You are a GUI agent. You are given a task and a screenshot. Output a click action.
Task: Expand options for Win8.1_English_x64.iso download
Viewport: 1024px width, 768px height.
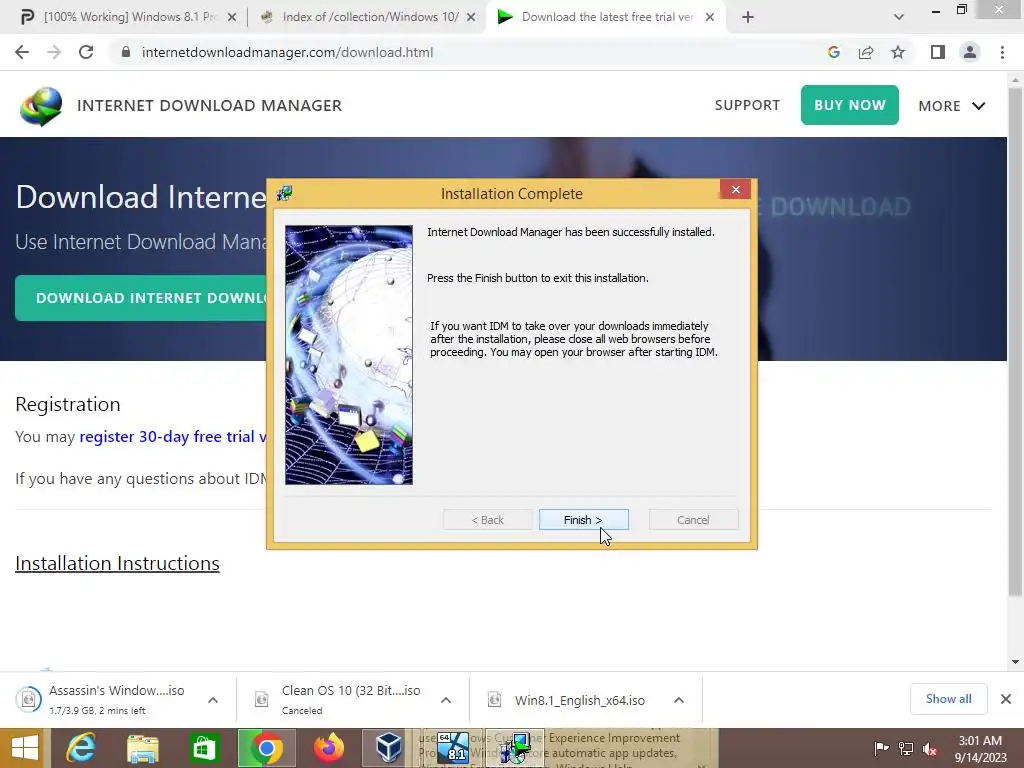click(679, 699)
